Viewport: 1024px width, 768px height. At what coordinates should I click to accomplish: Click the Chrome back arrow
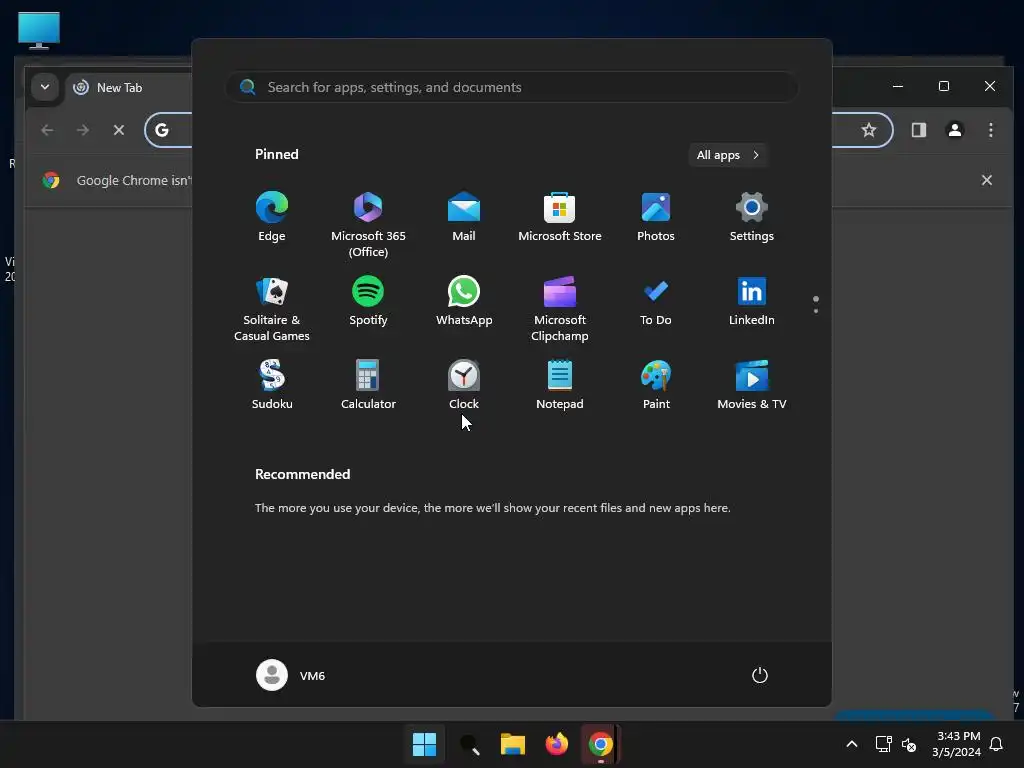[x=47, y=130]
